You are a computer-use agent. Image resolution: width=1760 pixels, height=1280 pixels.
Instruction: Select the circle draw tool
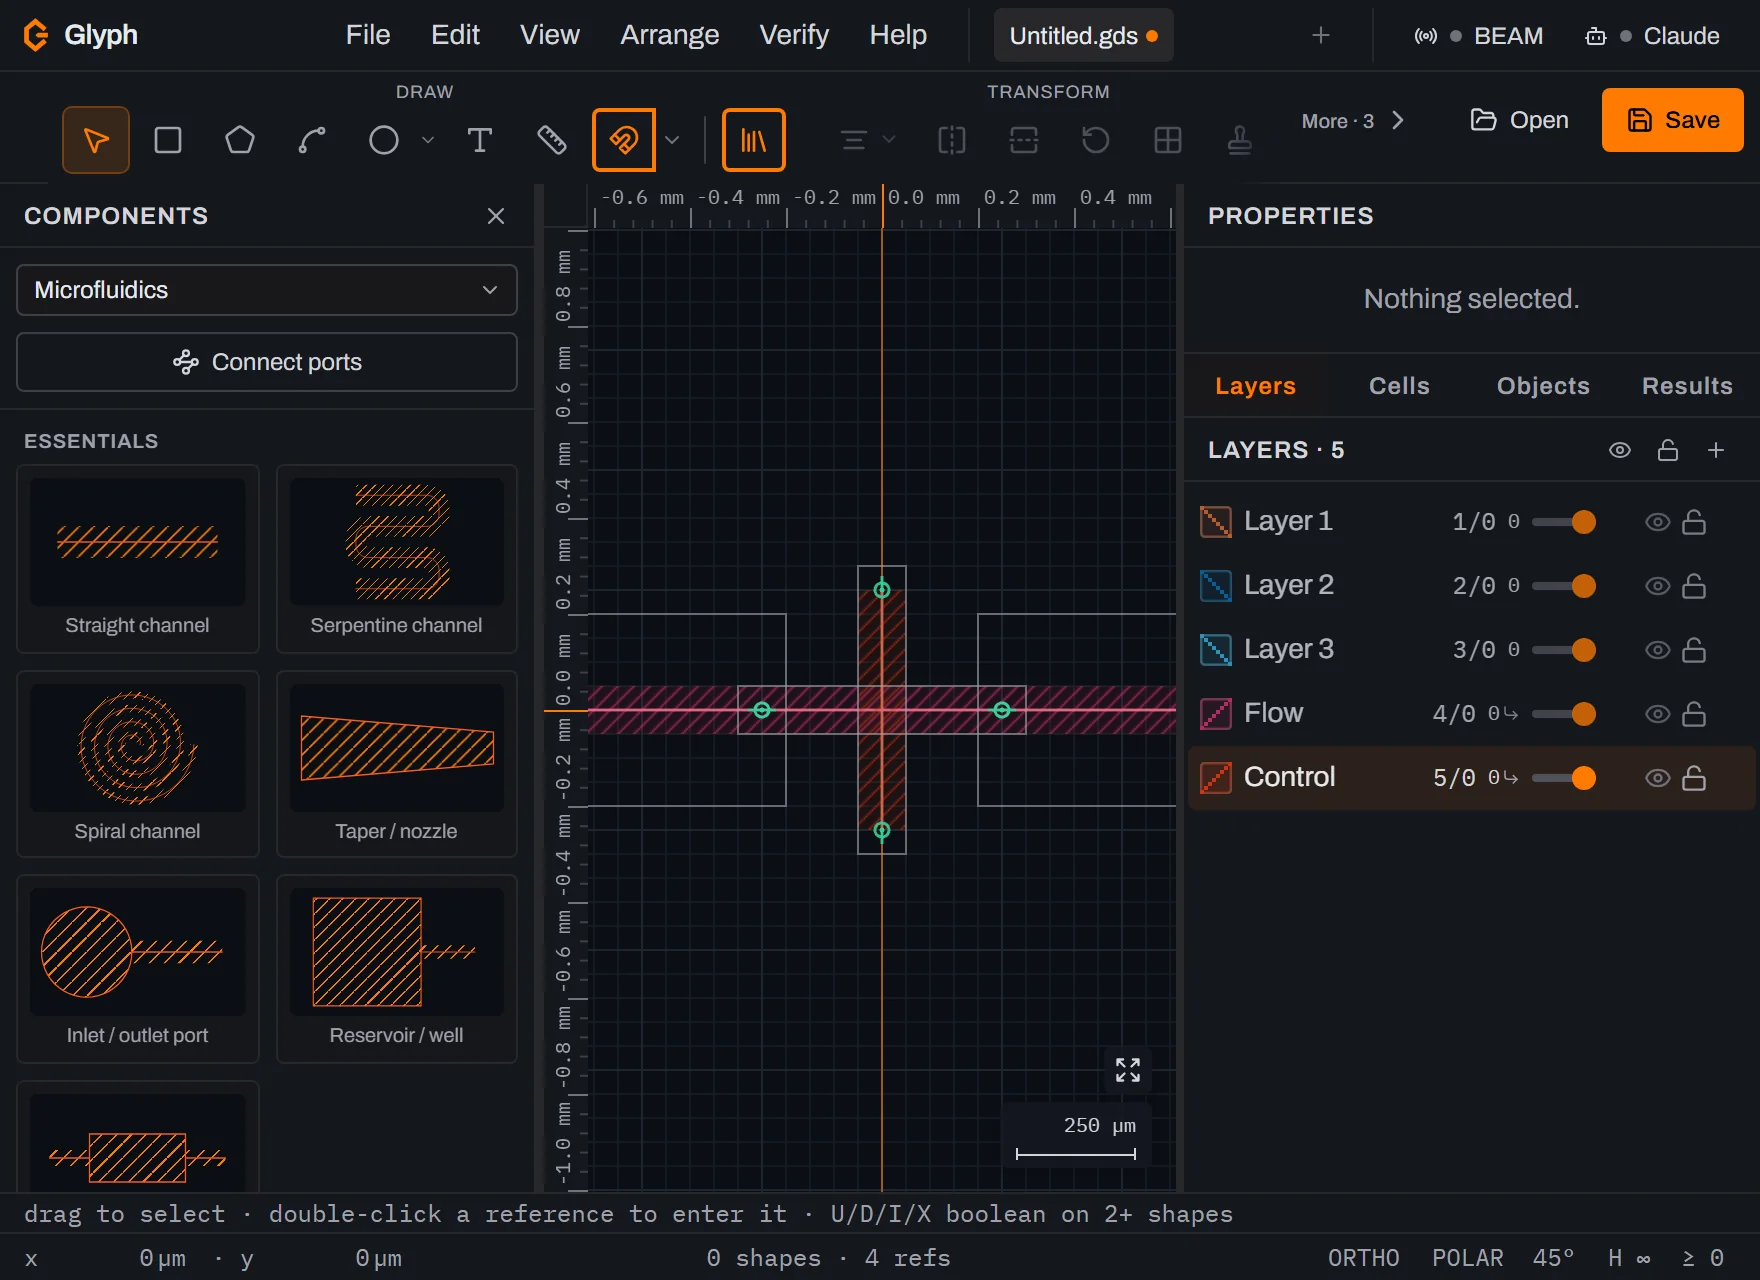[384, 140]
